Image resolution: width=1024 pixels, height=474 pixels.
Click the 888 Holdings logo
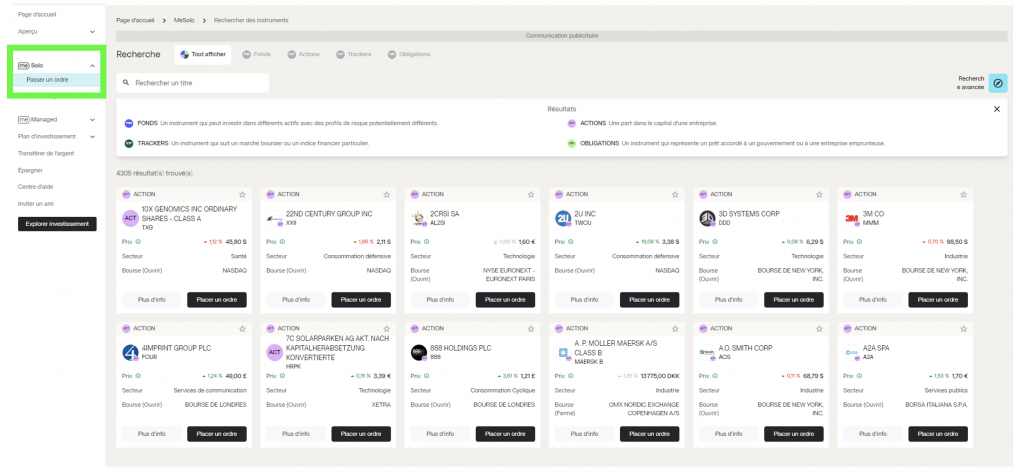[419, 353]
